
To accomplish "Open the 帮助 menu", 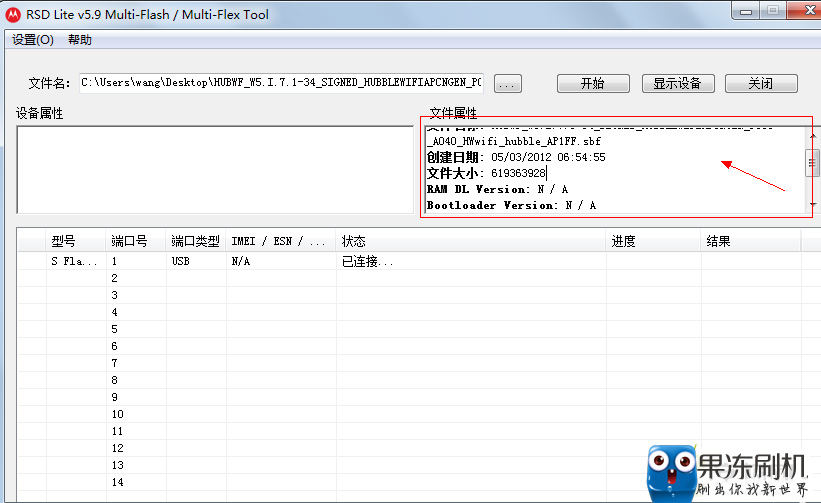I will pyautogui.click(x=80, y=40).
